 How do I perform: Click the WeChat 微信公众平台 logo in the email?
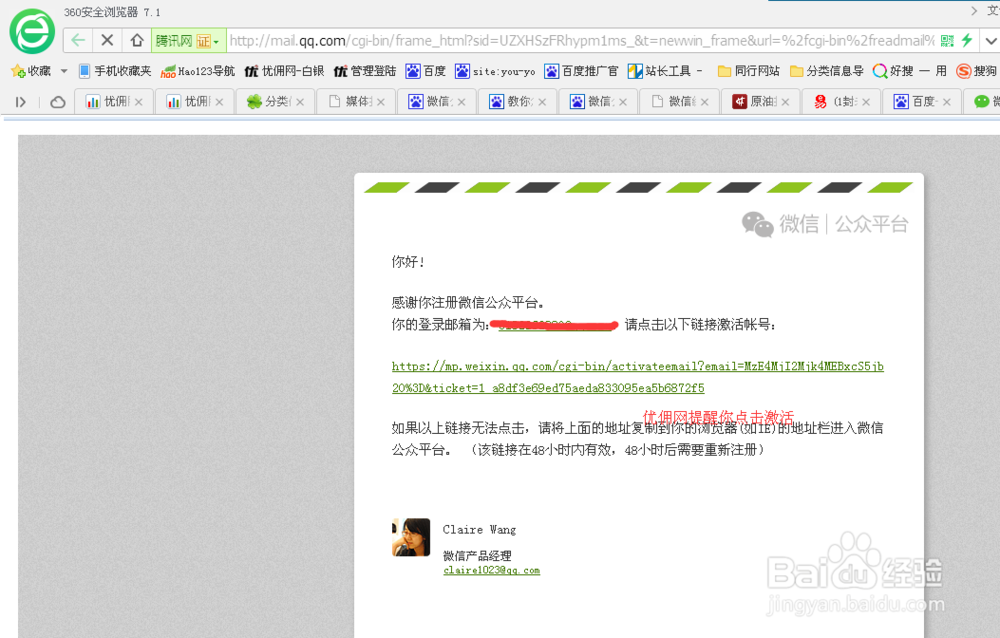(825, 224)
